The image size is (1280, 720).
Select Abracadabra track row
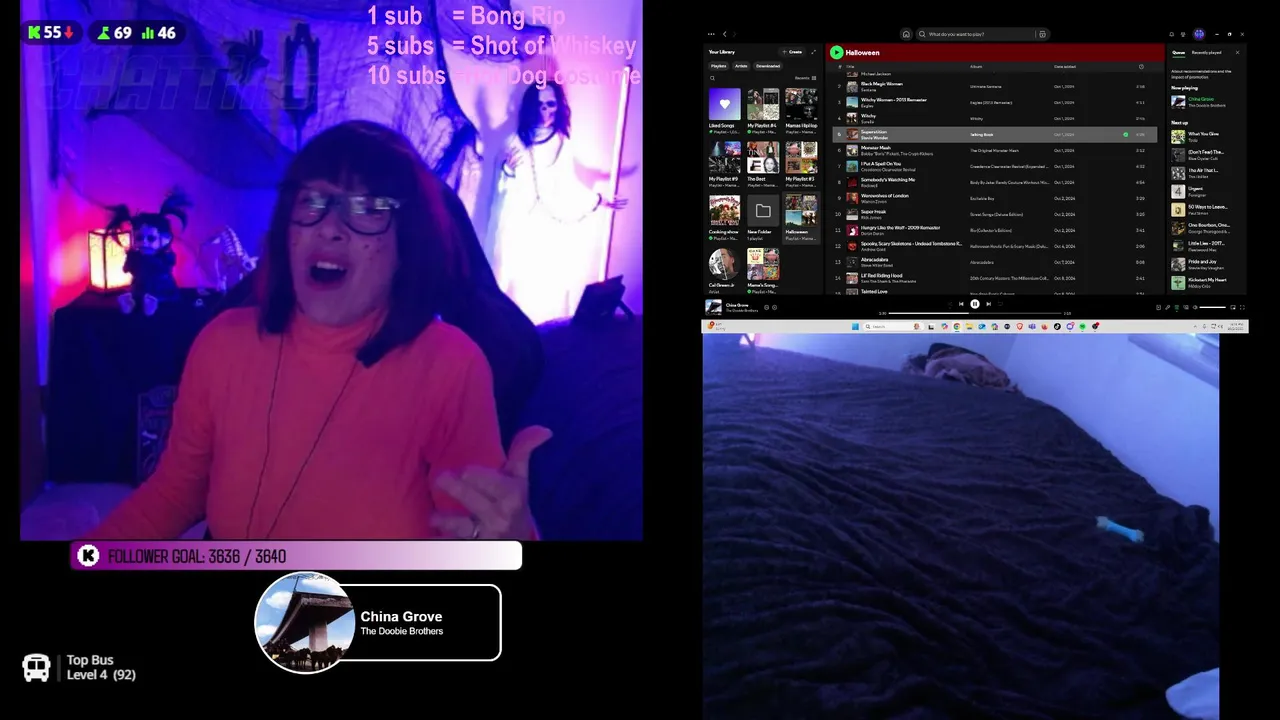click(x=995, y=262)
